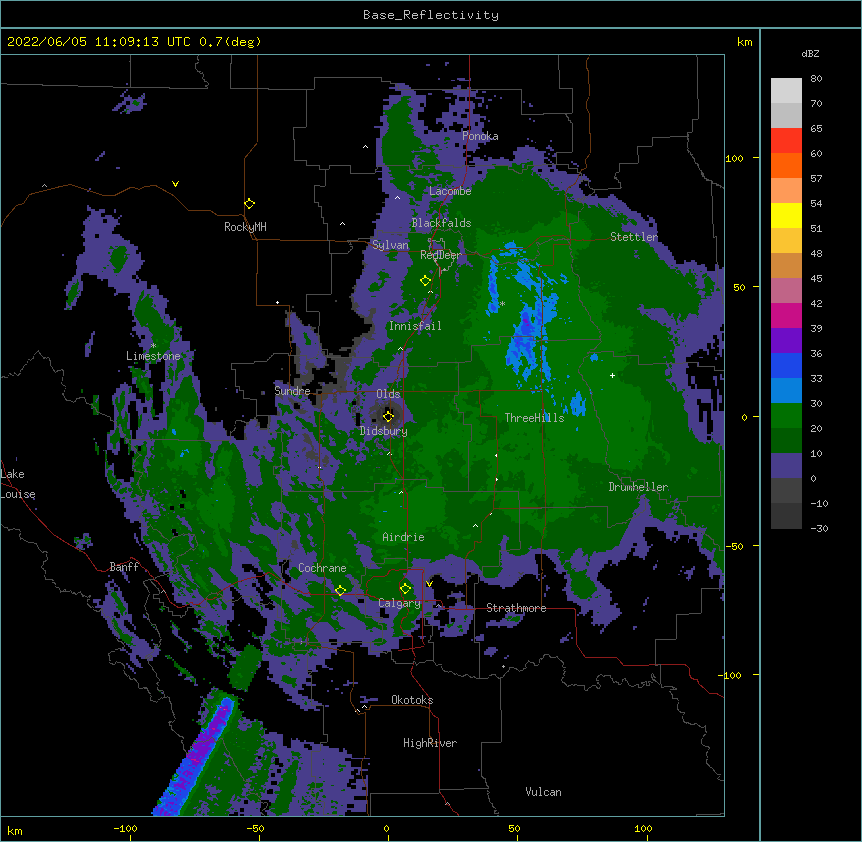Click the -50 tick on right km axis
This screenshot has width=862, height=842.
click(734, 546)
